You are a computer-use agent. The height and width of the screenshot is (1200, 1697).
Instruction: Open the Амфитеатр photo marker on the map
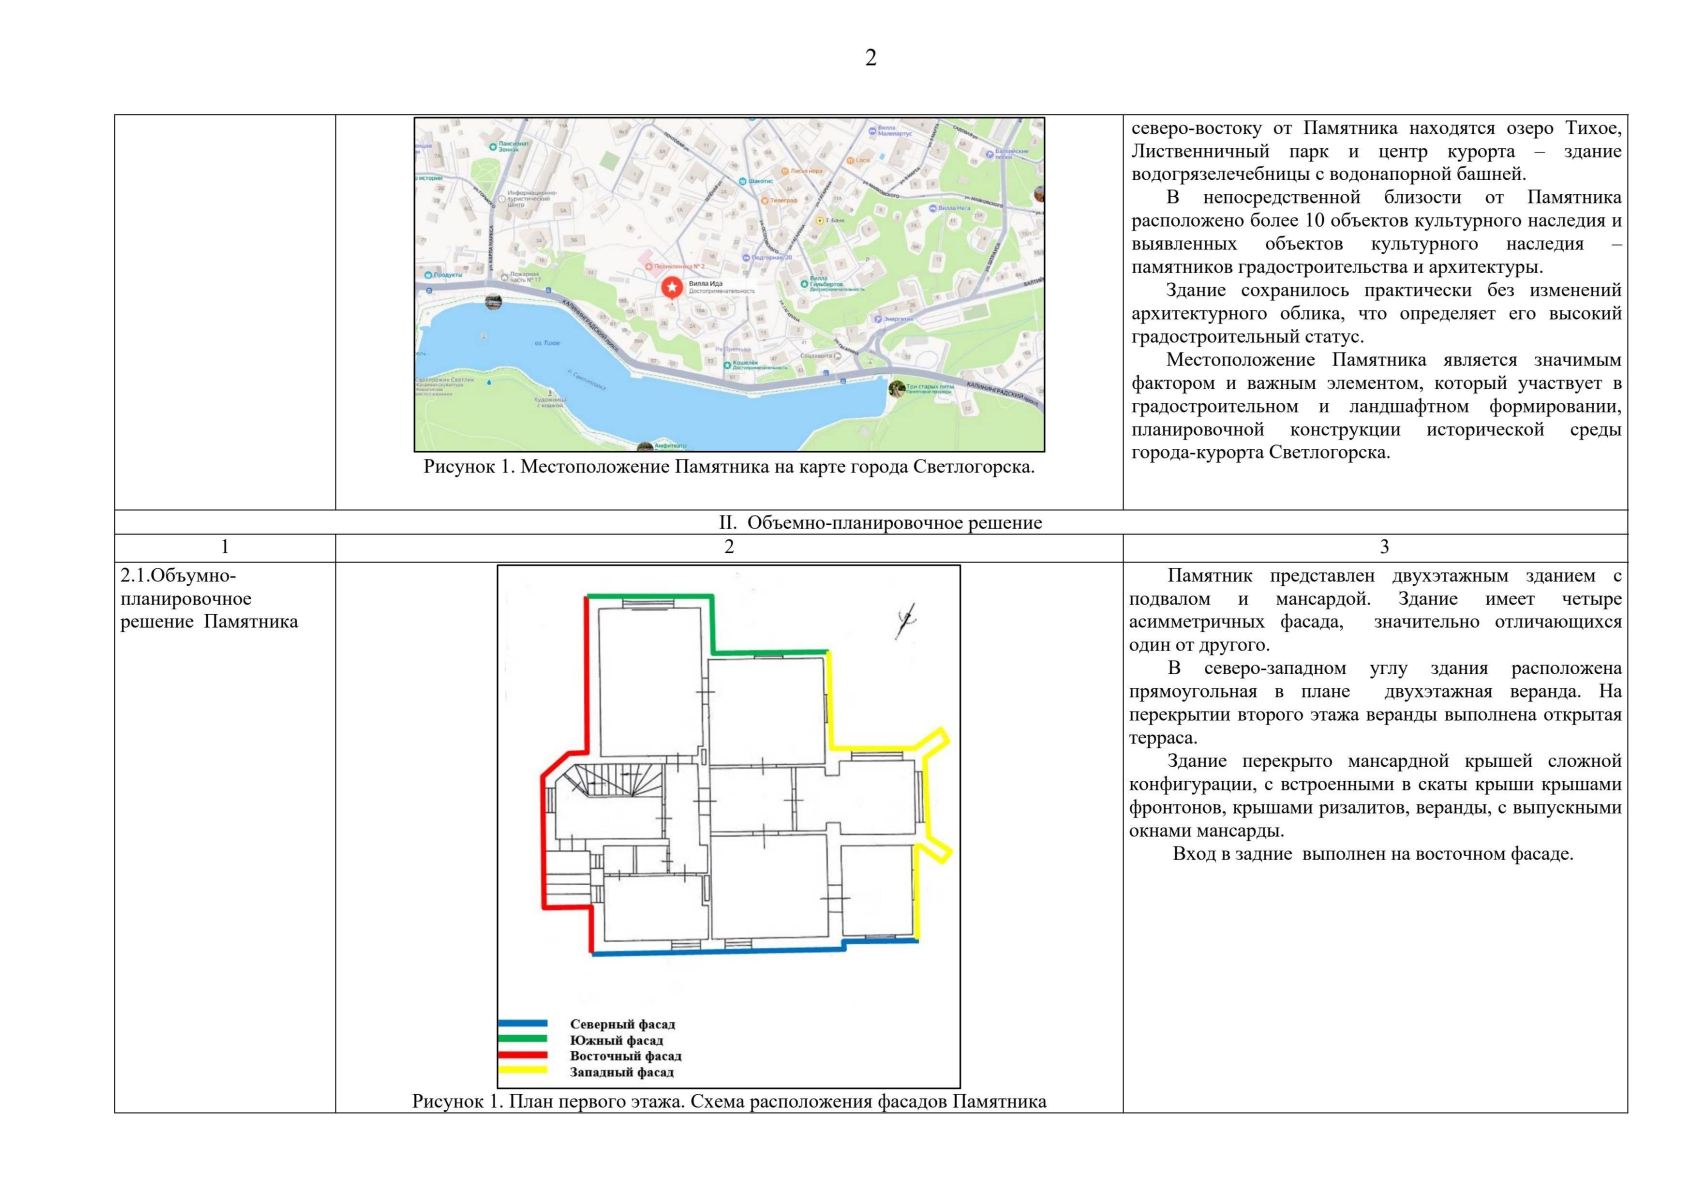(x=645, y=447)
